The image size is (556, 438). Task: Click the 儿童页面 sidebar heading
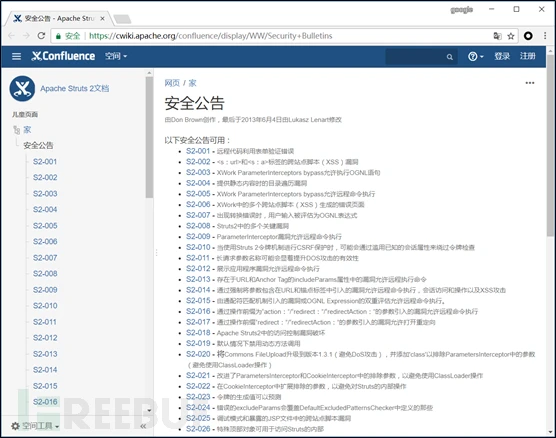pyautogui.click(x=25, y=114)
